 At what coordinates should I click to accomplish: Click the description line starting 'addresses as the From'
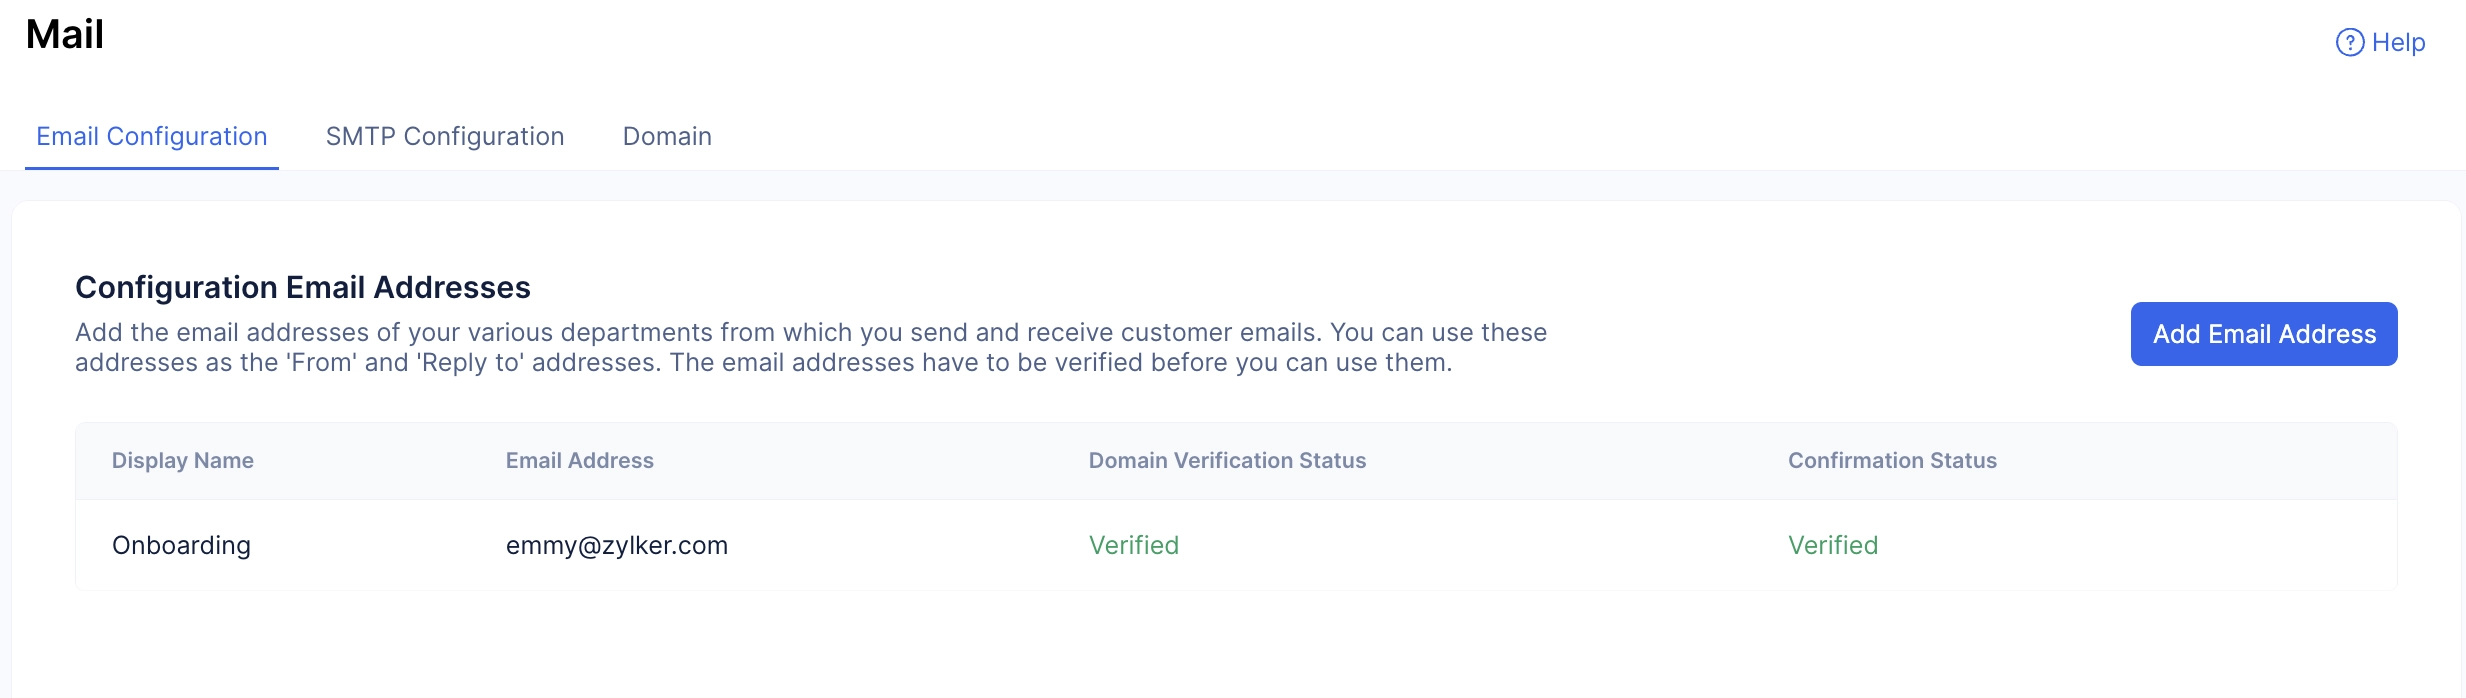[x=764, y=362]
